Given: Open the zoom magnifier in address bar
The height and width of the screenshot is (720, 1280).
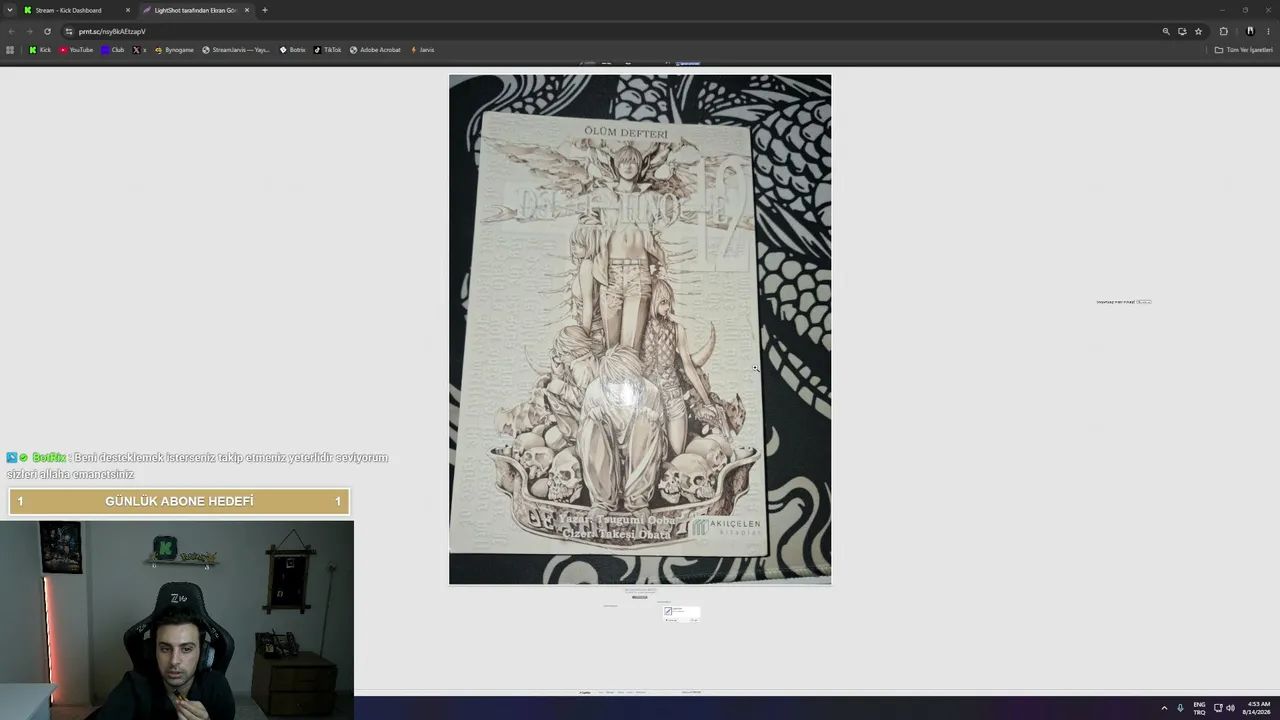Looking at the screenshot, I should [x=1166, y=31].
